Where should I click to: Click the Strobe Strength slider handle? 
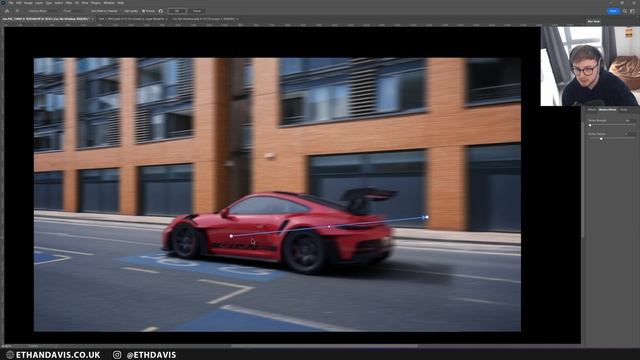tap(590, 125)
